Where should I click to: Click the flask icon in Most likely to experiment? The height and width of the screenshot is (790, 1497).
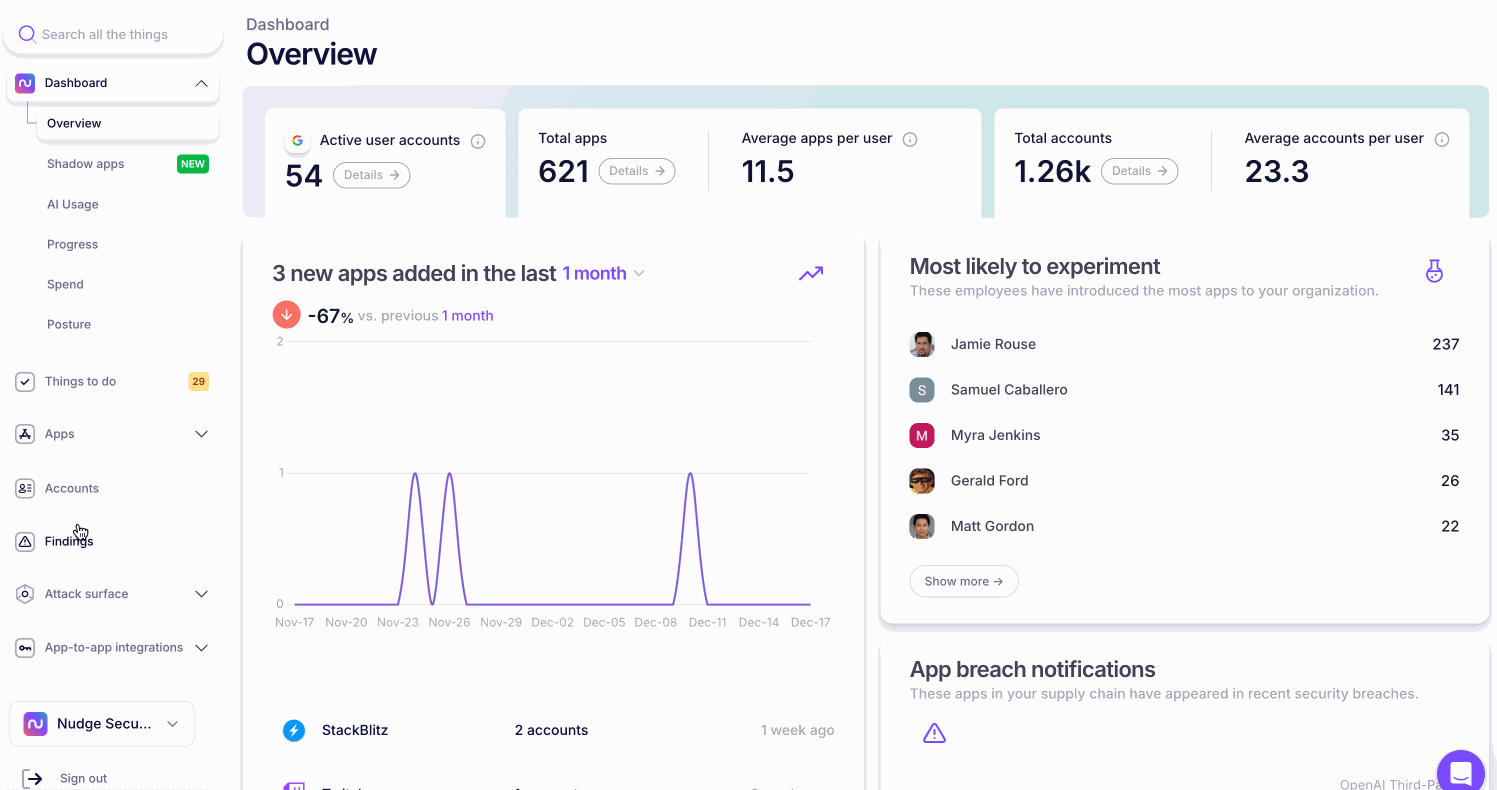1434,271
